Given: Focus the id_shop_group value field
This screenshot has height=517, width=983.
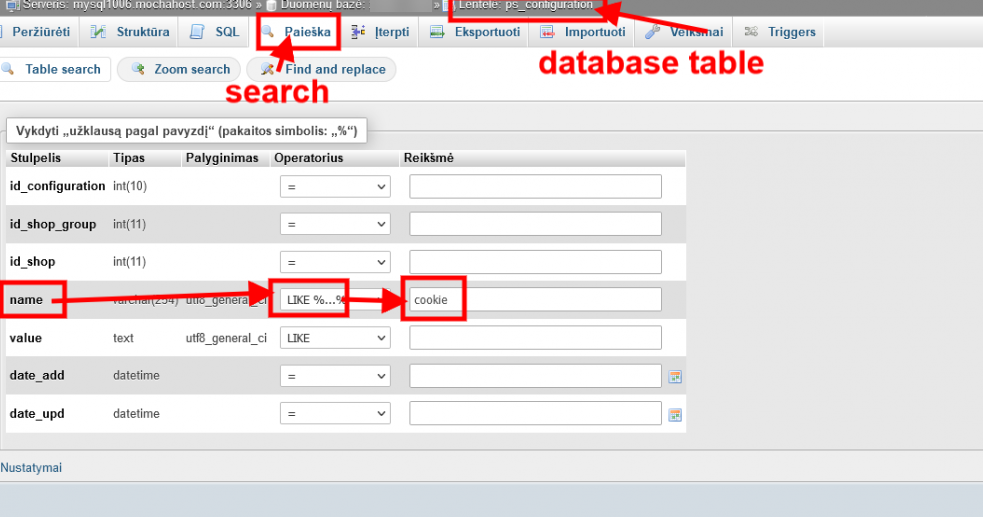Looking at the screenshot, I should (535, 224).
